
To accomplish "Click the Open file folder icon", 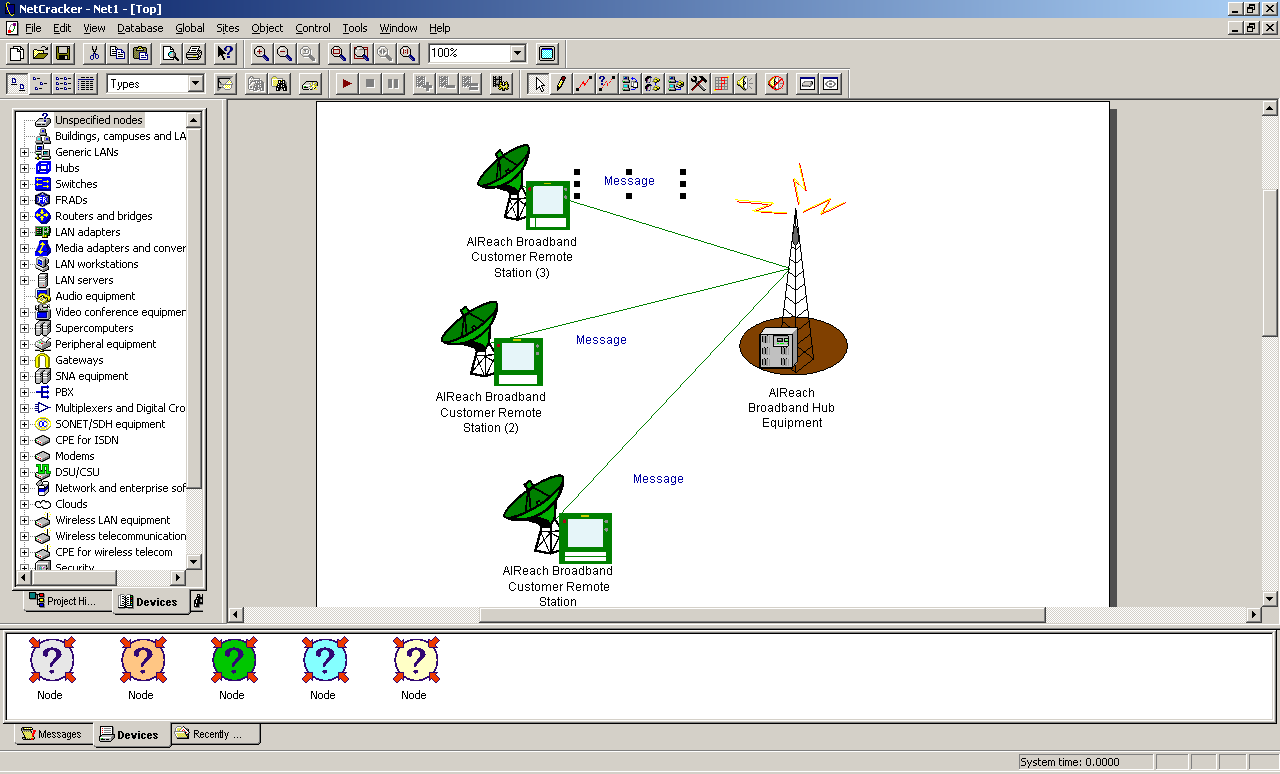I will (40, 53).
